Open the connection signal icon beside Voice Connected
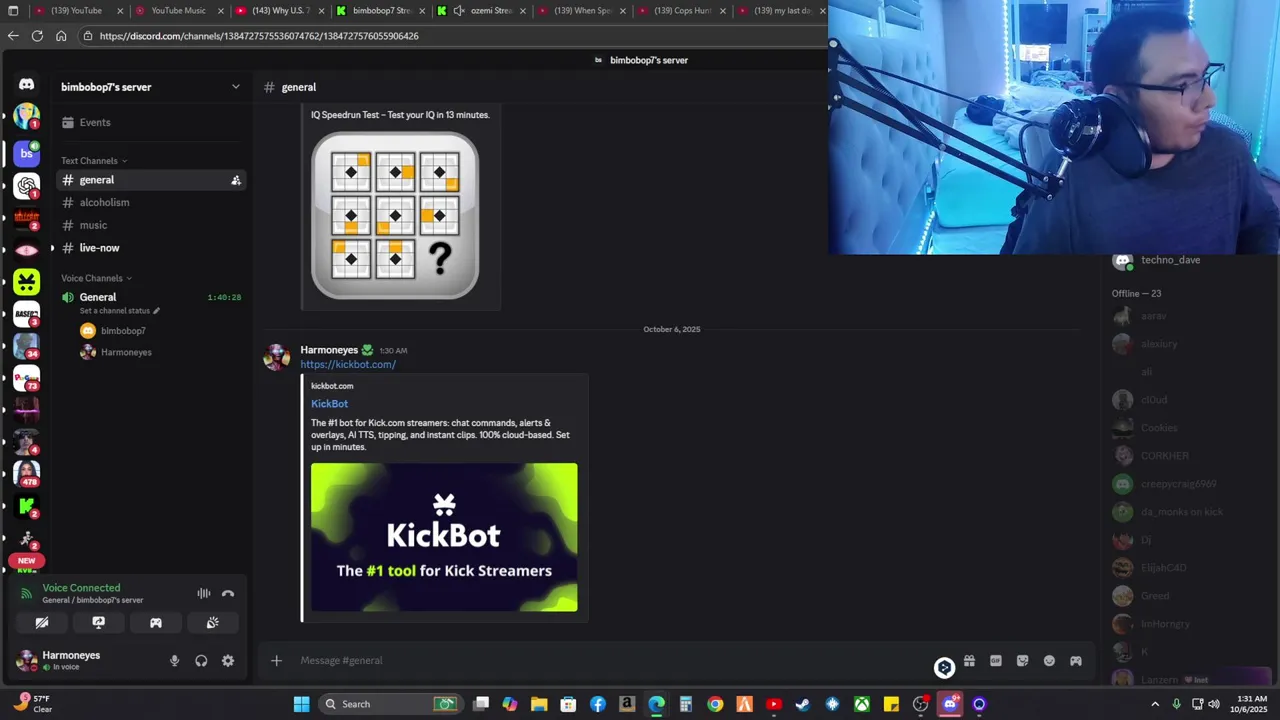The width and height of the screenshot is (1280, 720). [x=27, y=593]
